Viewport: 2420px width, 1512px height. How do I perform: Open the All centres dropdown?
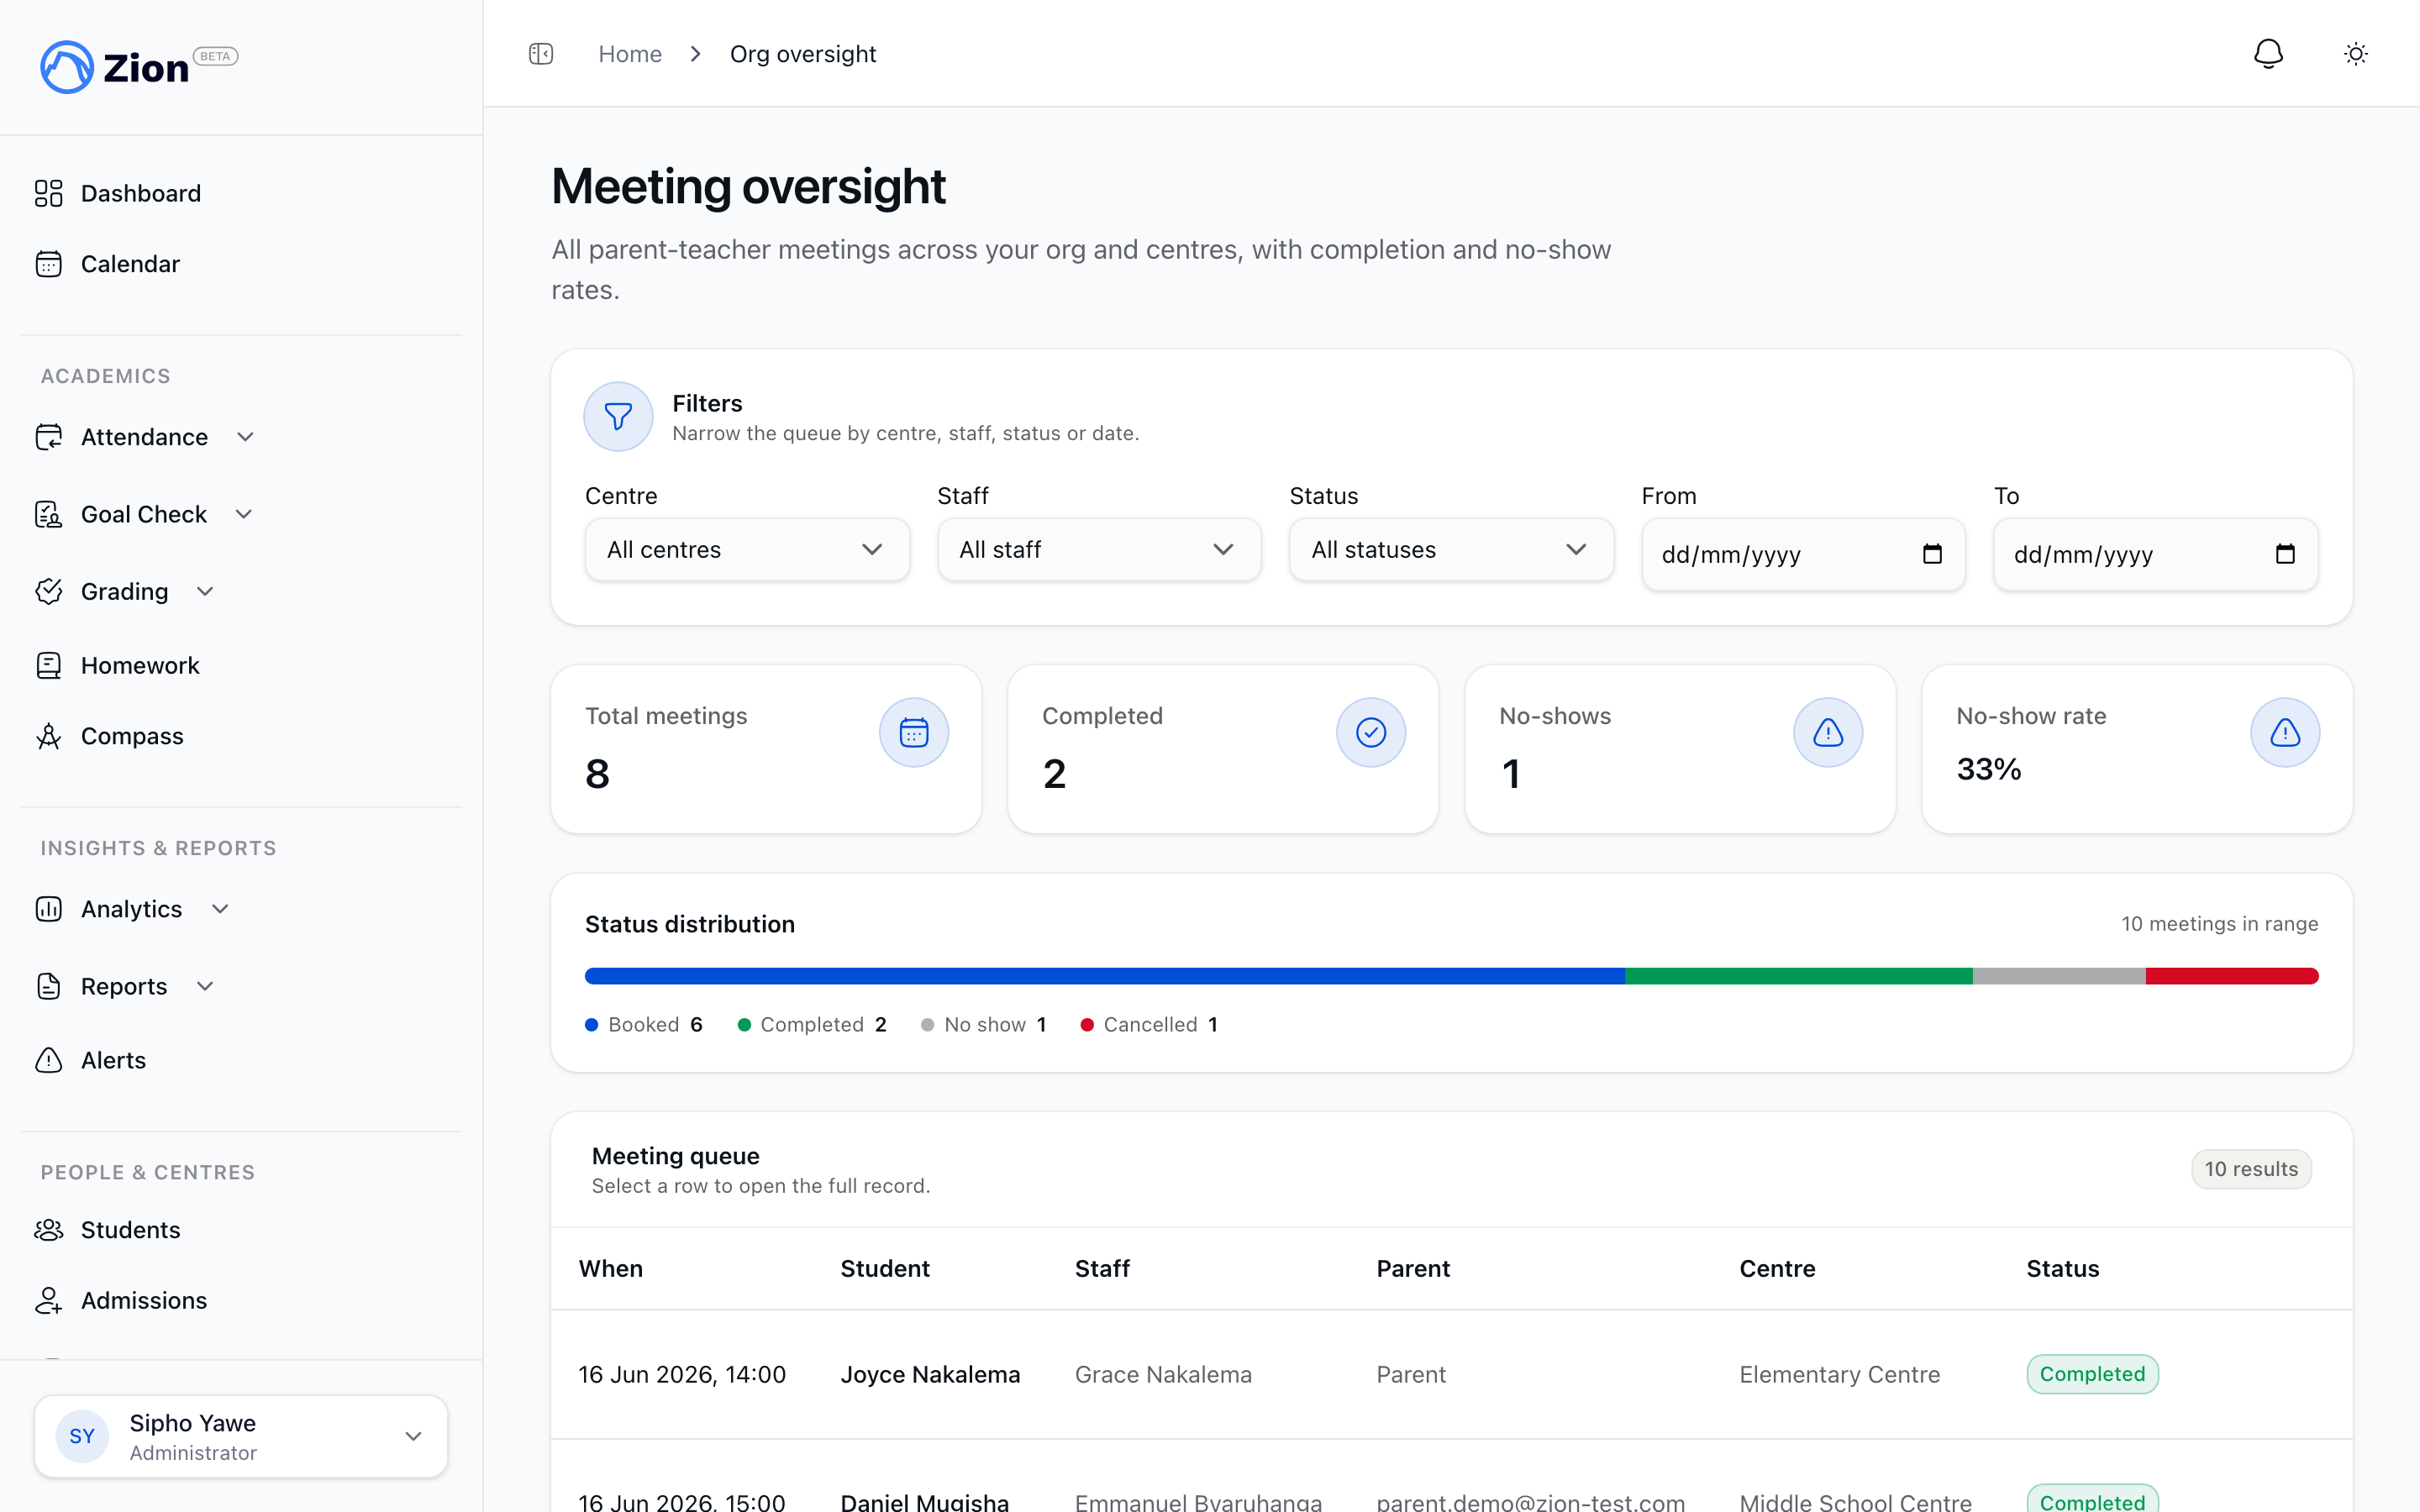tap(747, 550)
